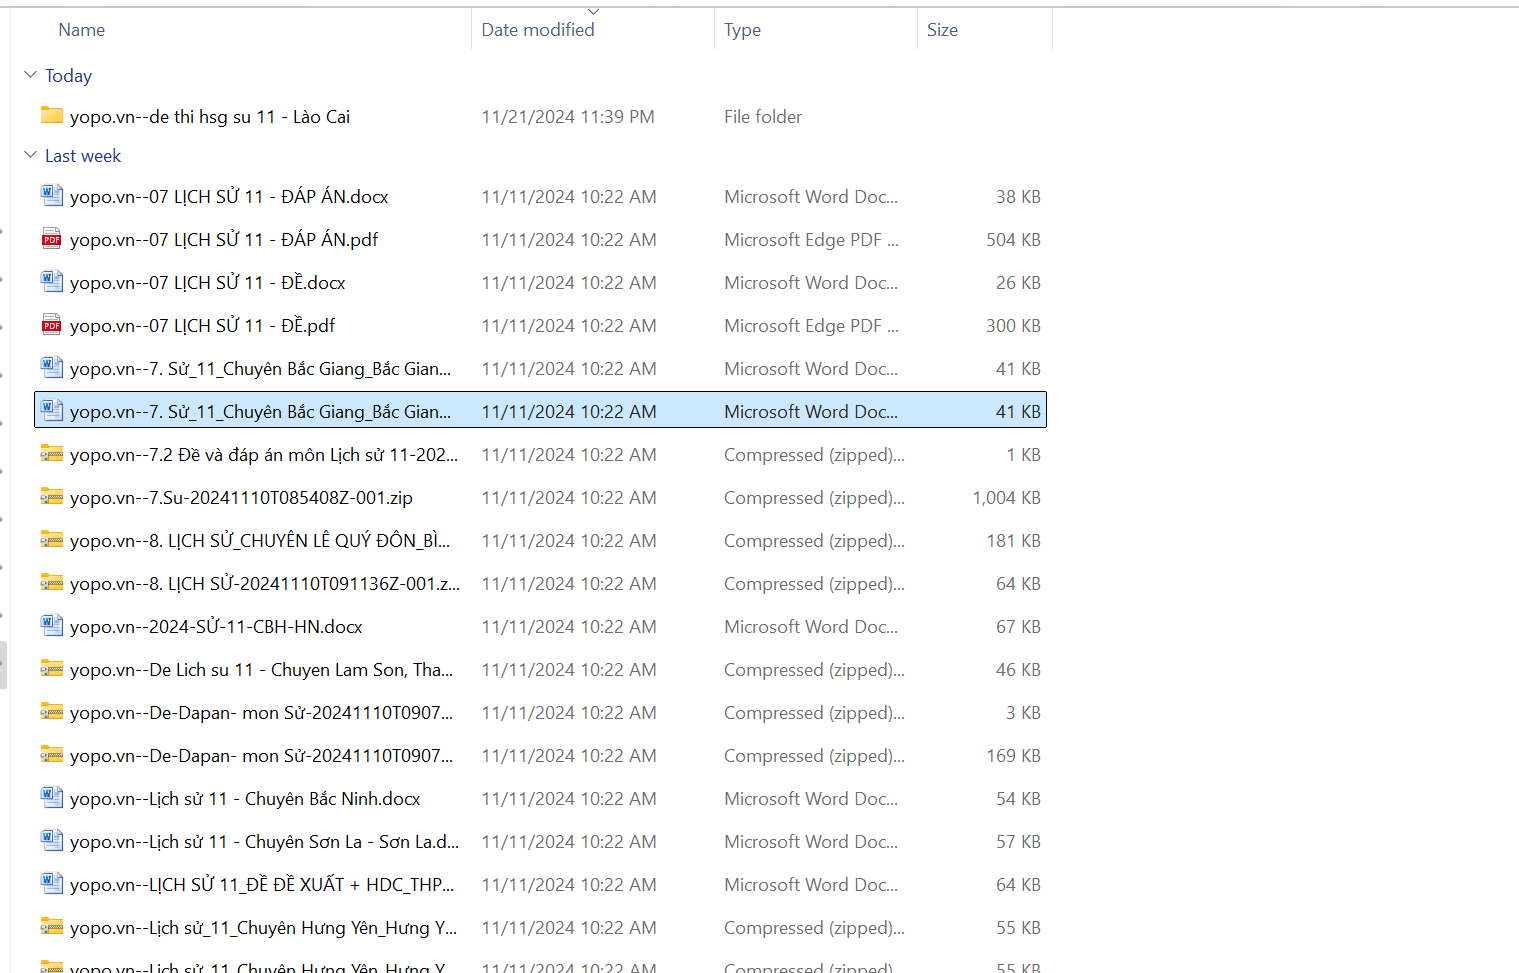Screen dimensions: 1519x973
Task: Select file yopo.vn--07 LỊCH SỬ 11 - ĐÁP ÁN.docx
Action: click(229, 197)
